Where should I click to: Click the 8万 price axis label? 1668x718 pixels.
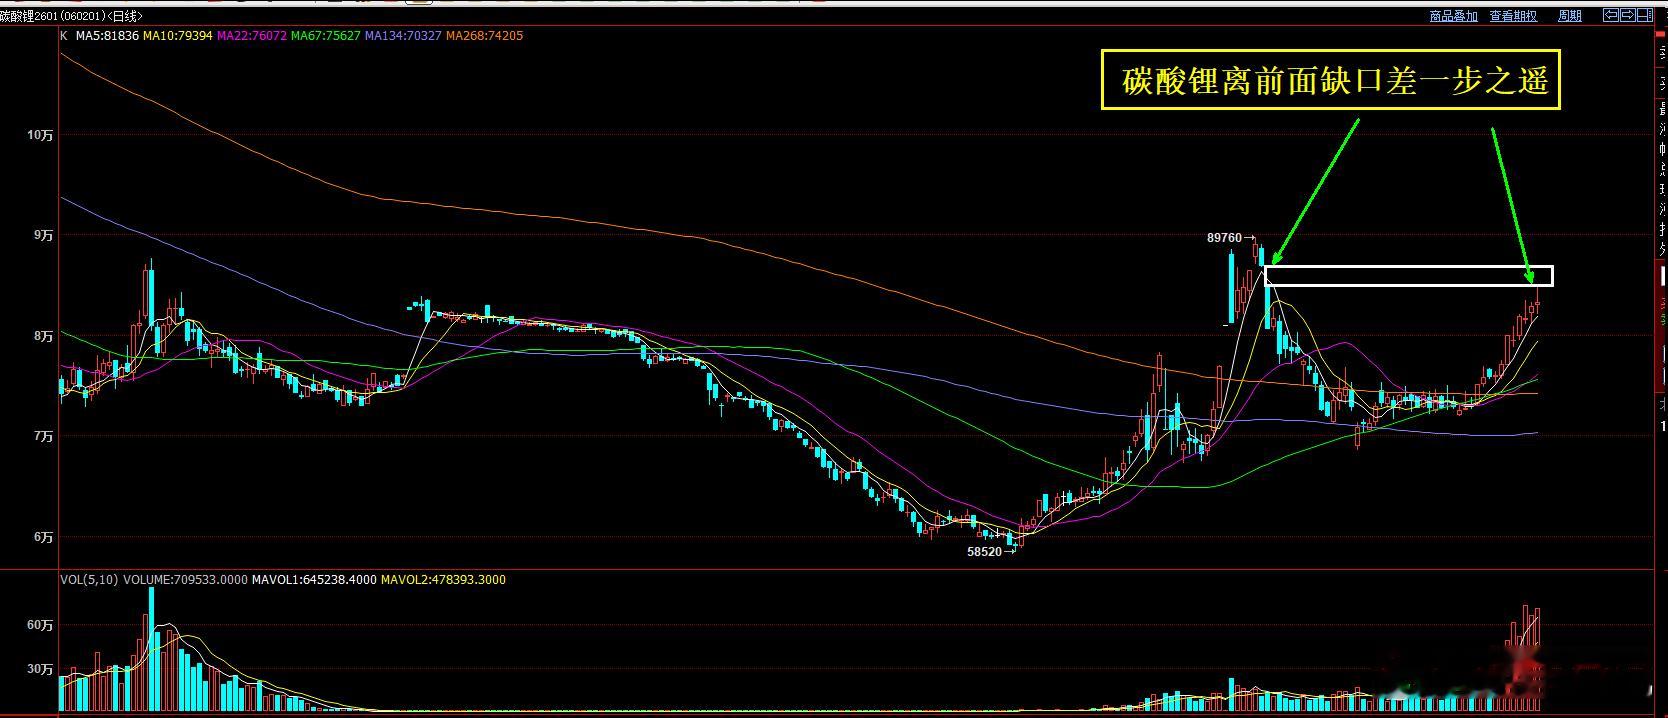tap(43, 337)
